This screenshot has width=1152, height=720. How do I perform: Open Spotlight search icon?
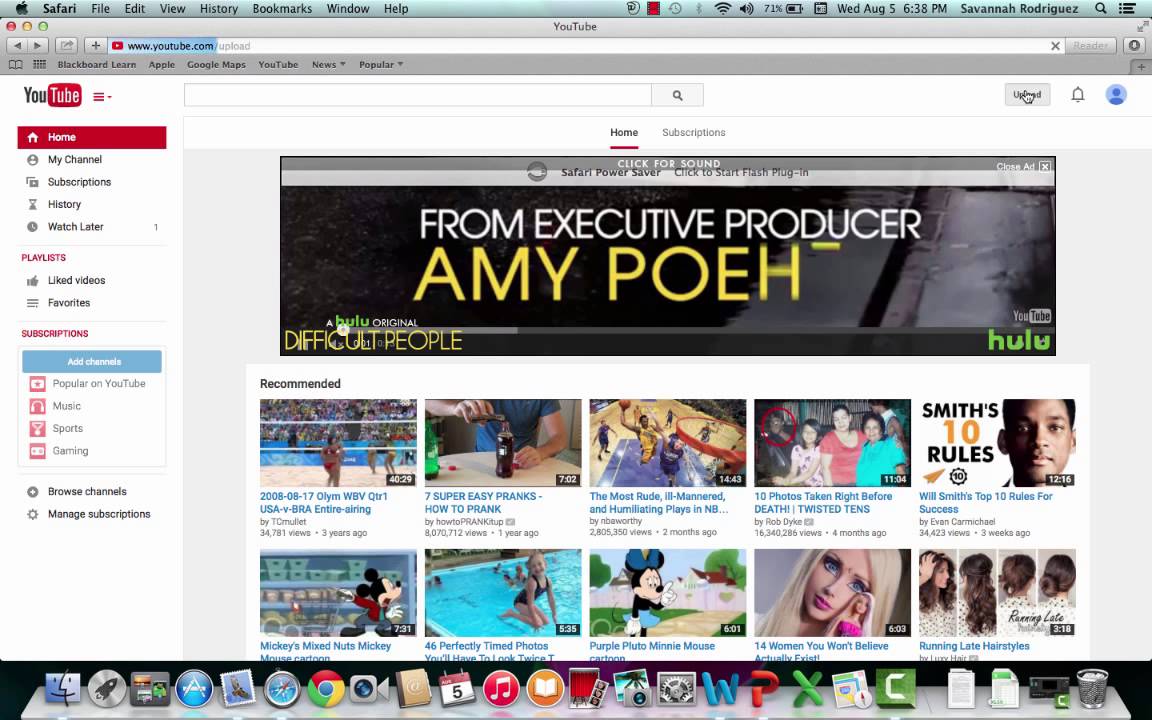(x=1101, y=9)
